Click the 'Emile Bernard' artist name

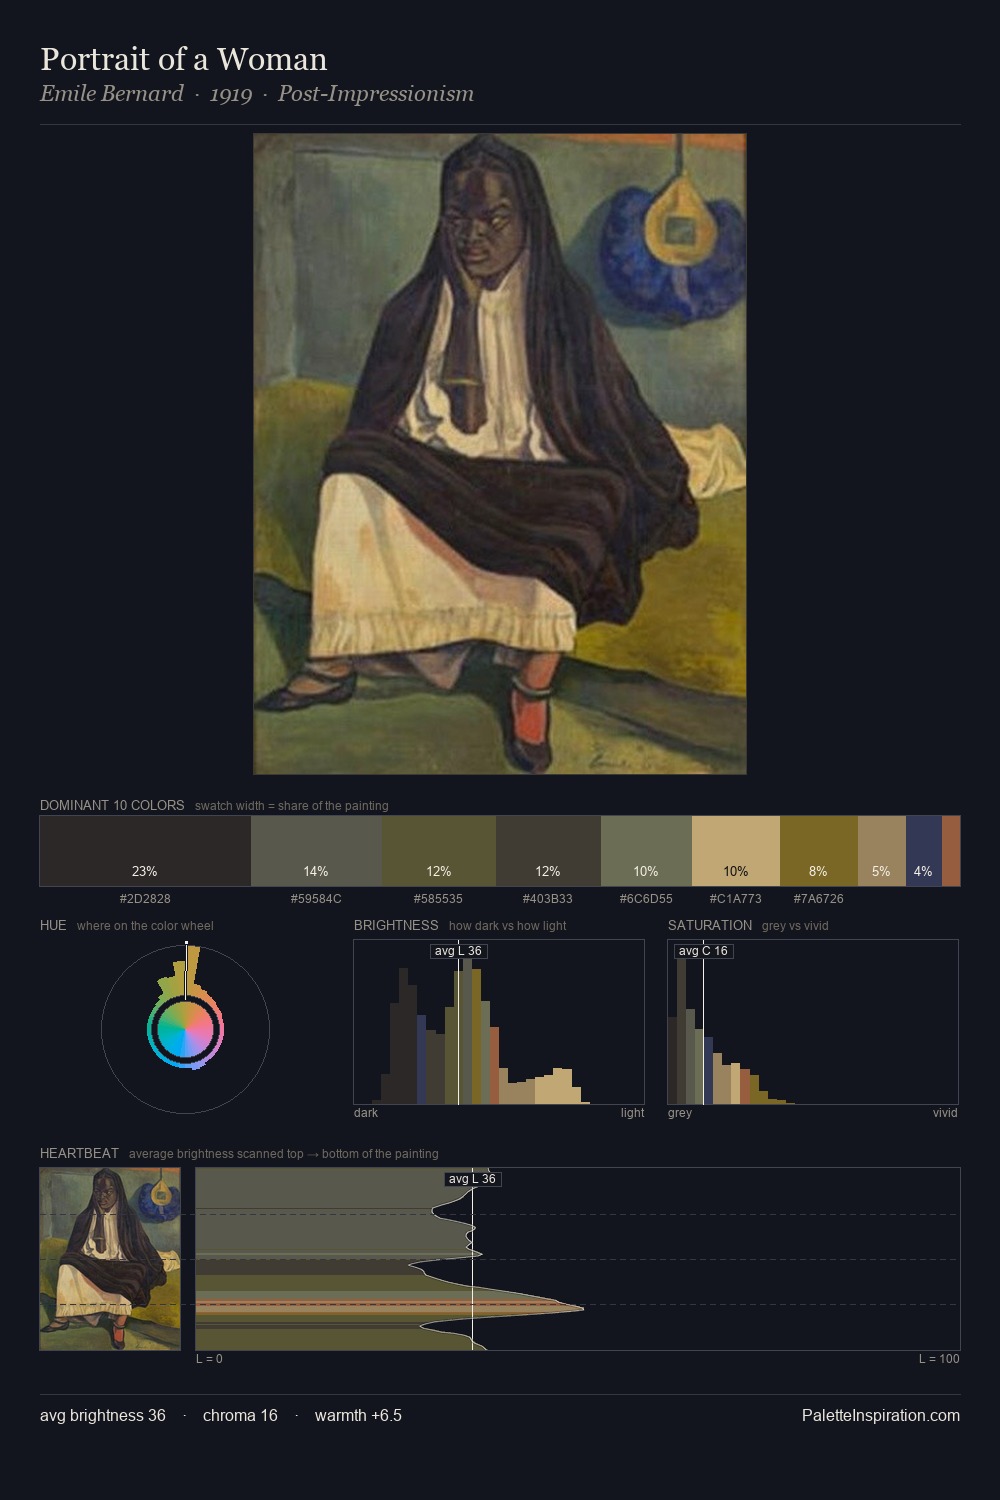112,94
